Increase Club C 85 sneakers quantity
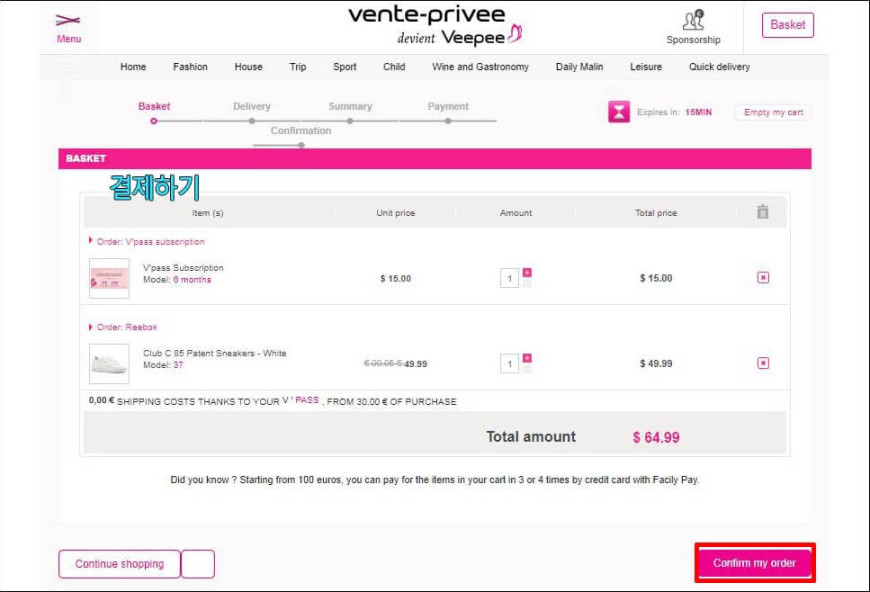This screenshot has width=870, height=592. point(527,358)
